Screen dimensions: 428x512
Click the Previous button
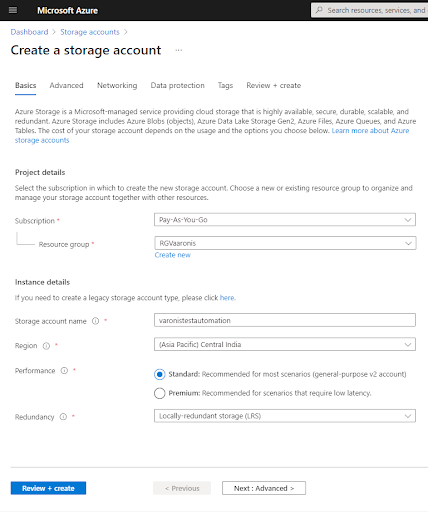coord(182,488)
